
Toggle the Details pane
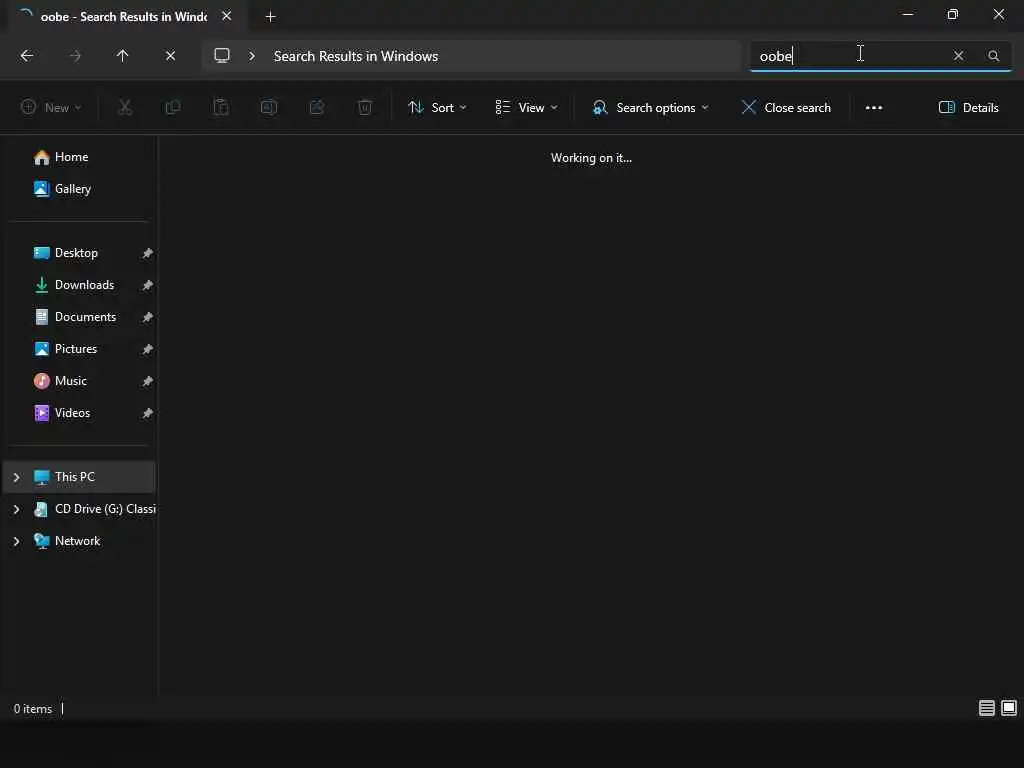click(x=968, y=108)
